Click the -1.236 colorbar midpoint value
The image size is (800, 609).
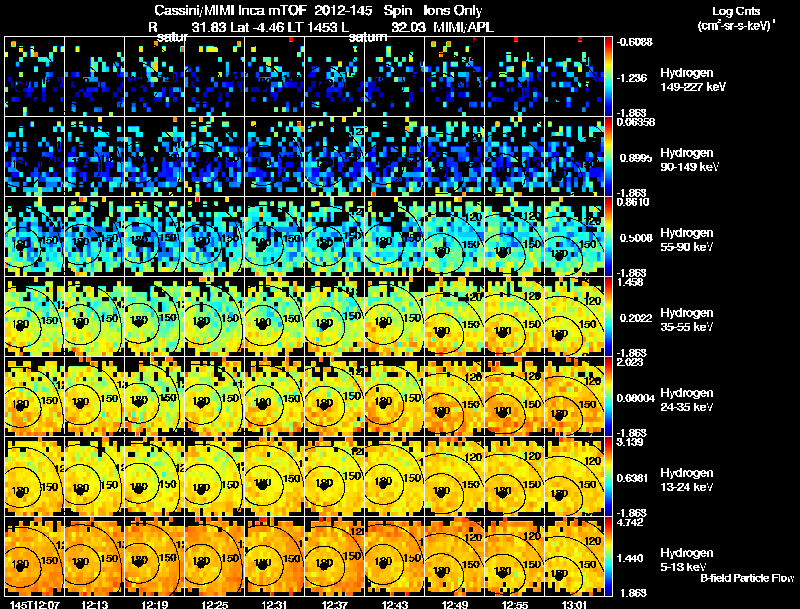[x=632, y=78]
